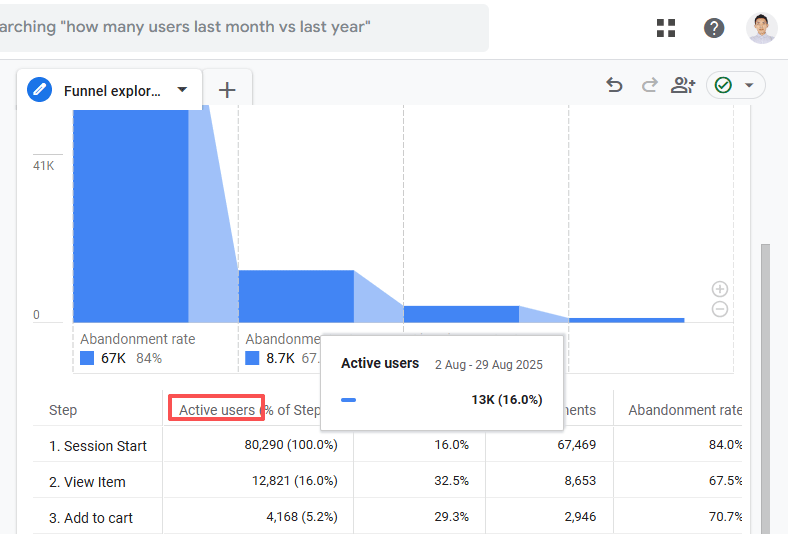Click the Step column header
The width and height of the screenshot is (788, 534).
coord(62,410)
